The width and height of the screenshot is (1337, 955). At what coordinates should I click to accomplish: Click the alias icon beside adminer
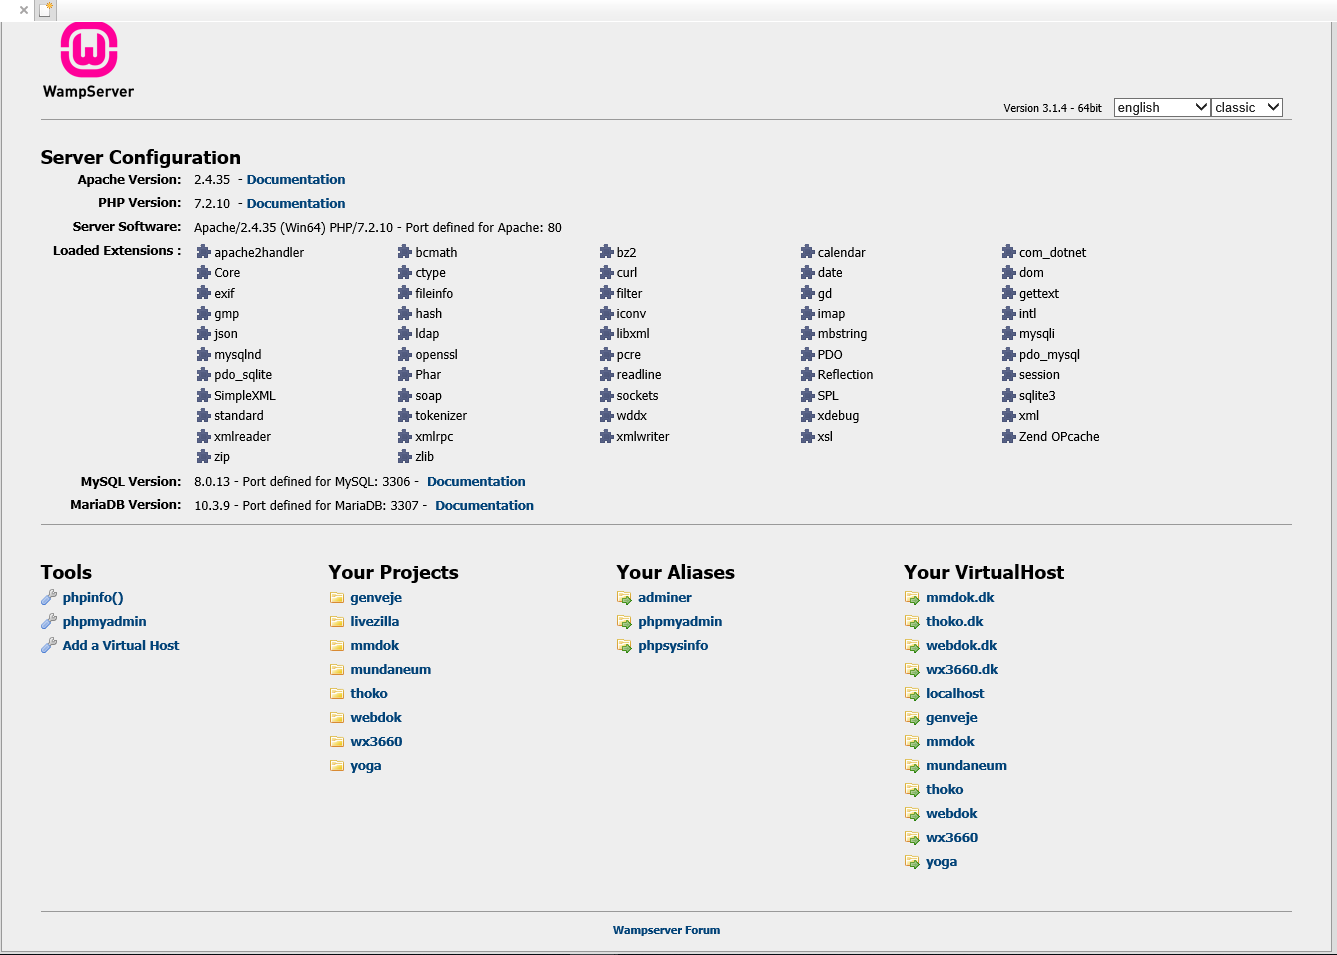point(625,598)
